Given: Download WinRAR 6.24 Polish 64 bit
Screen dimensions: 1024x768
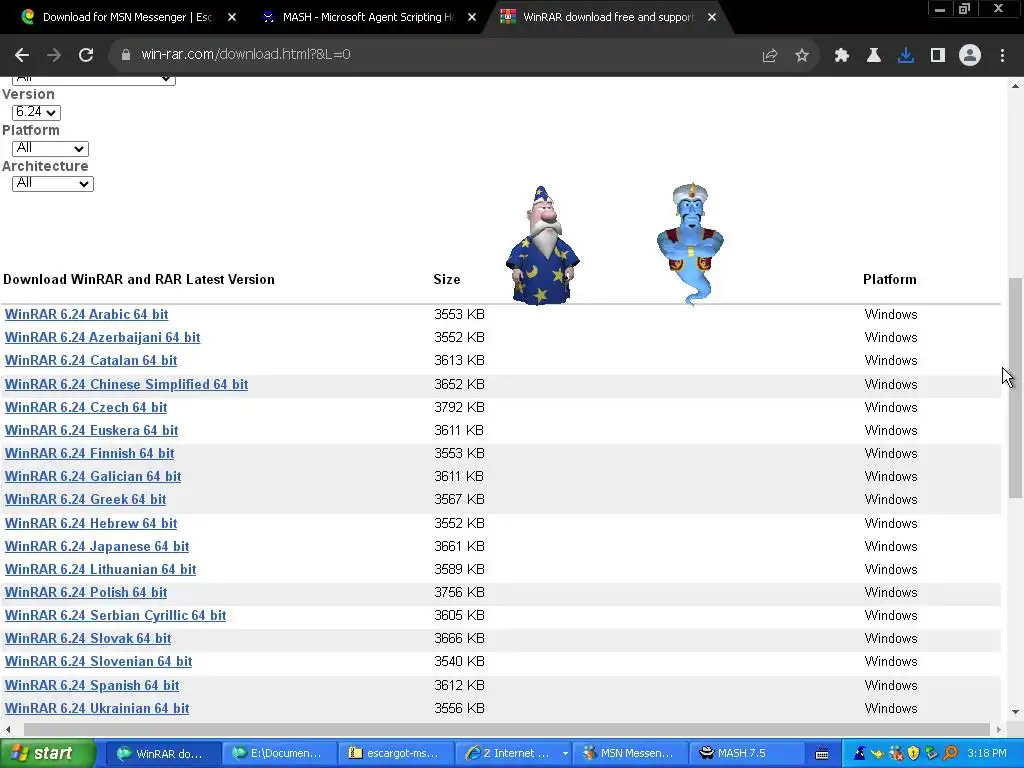Looking at the screenshot, I should pos(86,592).
